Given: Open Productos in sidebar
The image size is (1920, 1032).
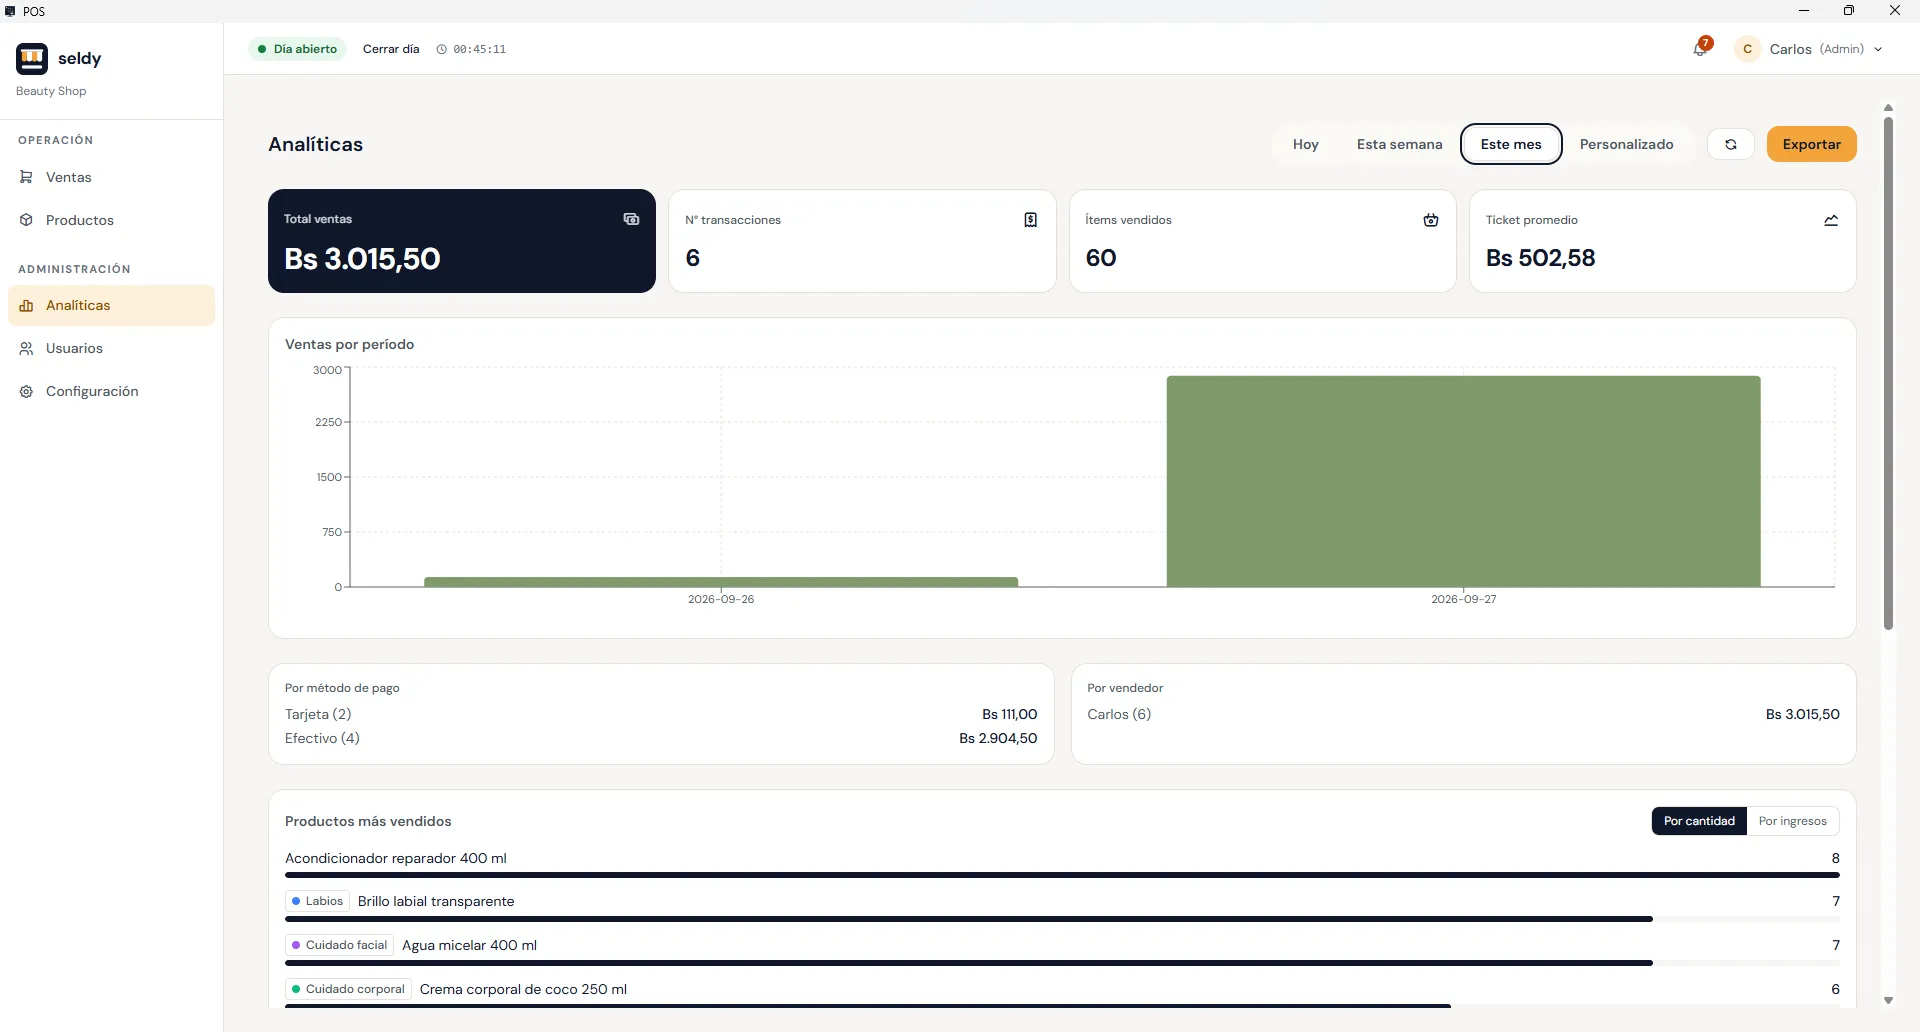Looking at the screenshot, I should pos(111,220).
